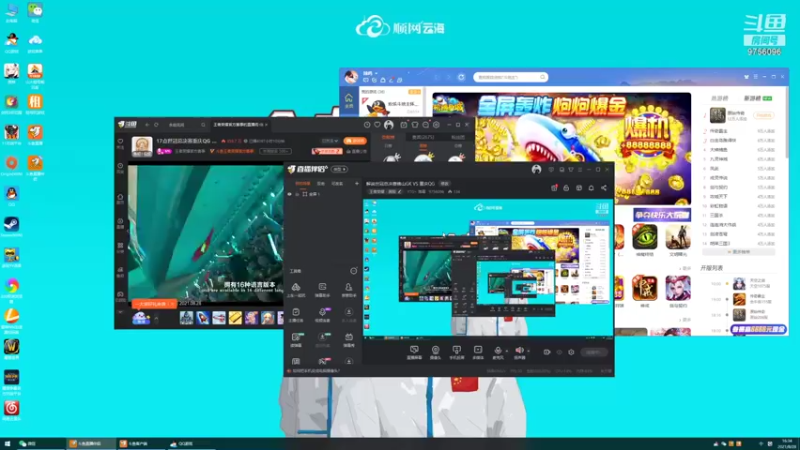
Task: Click the stream preview in the live companion
Action: (488, 268)
